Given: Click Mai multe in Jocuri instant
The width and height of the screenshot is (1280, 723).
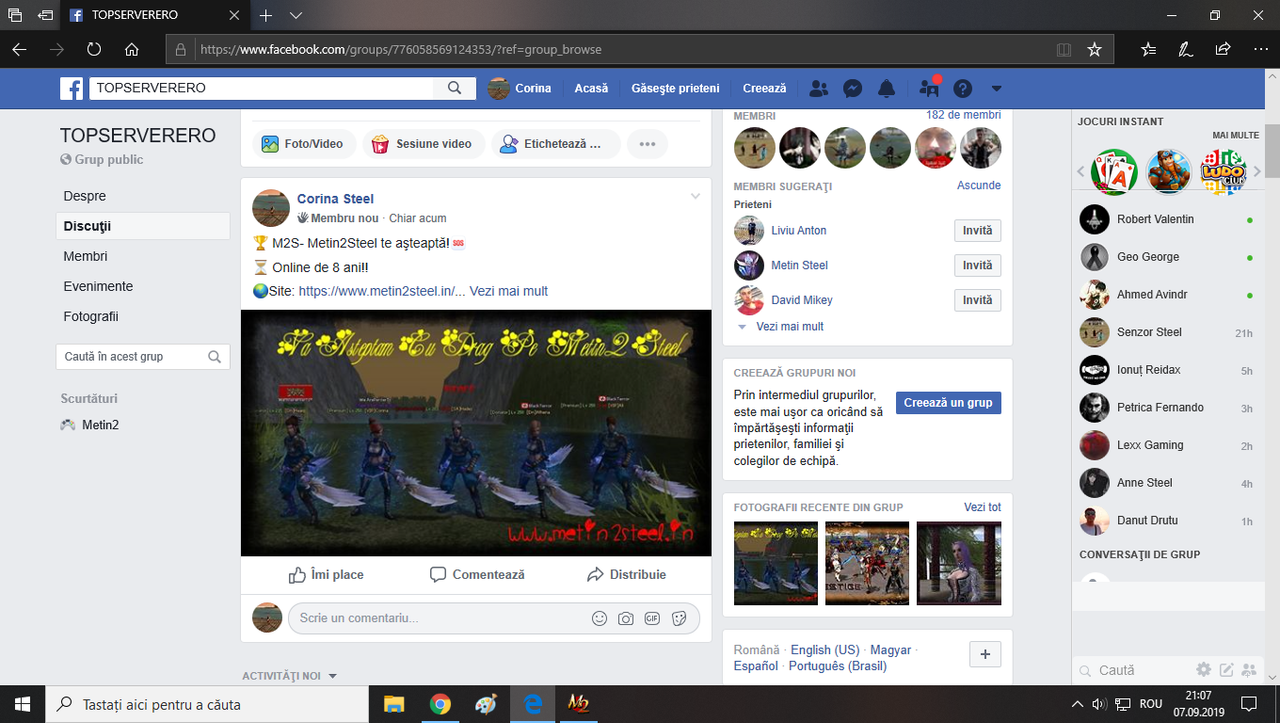Looking at the screenshot, I should (1235, 135).
